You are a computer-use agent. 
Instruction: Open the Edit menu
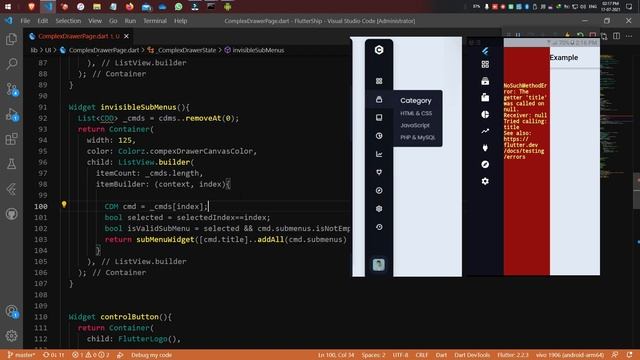point(43,21)
